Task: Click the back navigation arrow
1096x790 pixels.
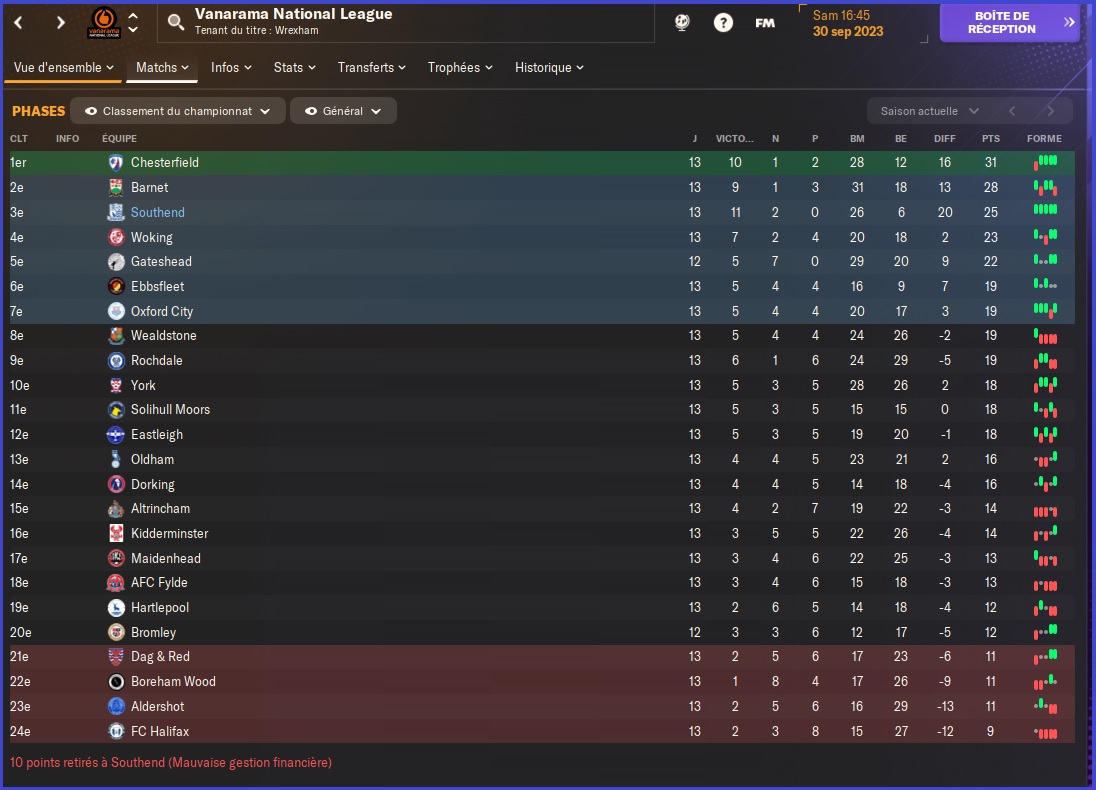Action: coord(19,23)
